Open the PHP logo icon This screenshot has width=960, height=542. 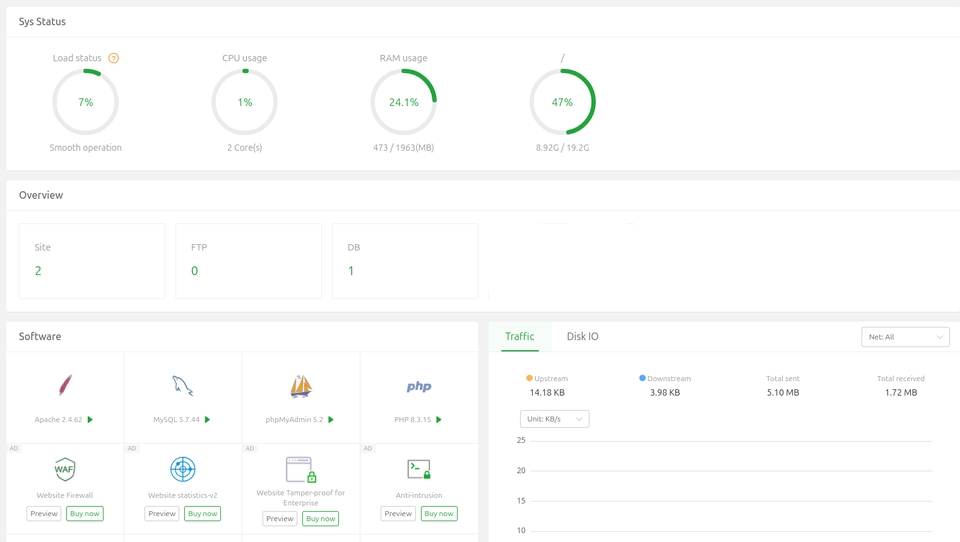419,386
